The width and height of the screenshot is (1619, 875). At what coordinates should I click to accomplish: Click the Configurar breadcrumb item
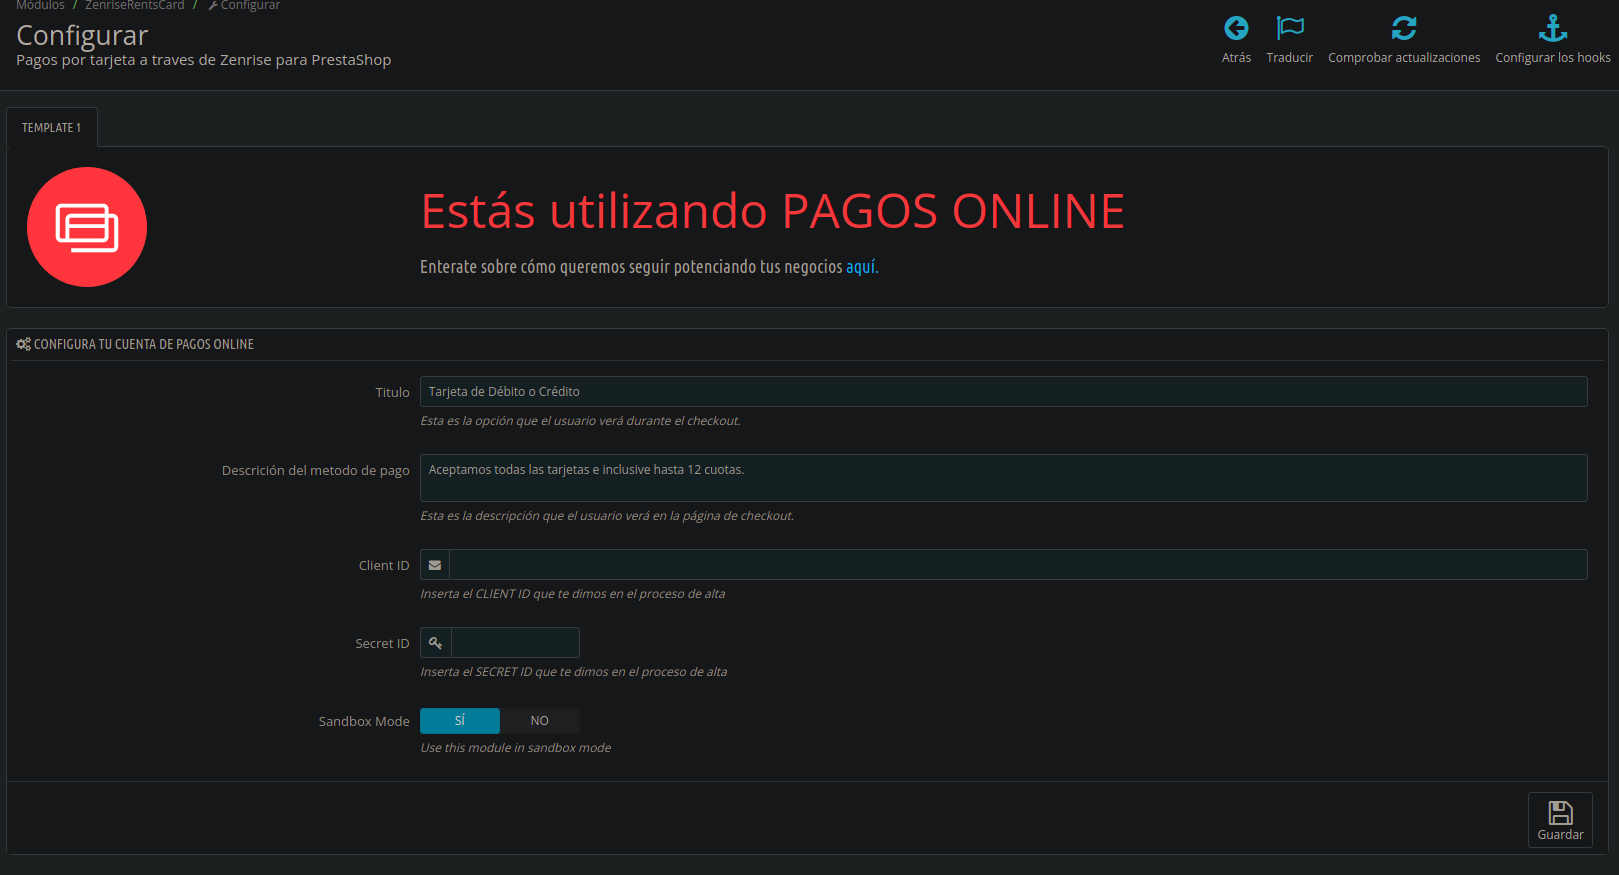(x=244, y=6)
